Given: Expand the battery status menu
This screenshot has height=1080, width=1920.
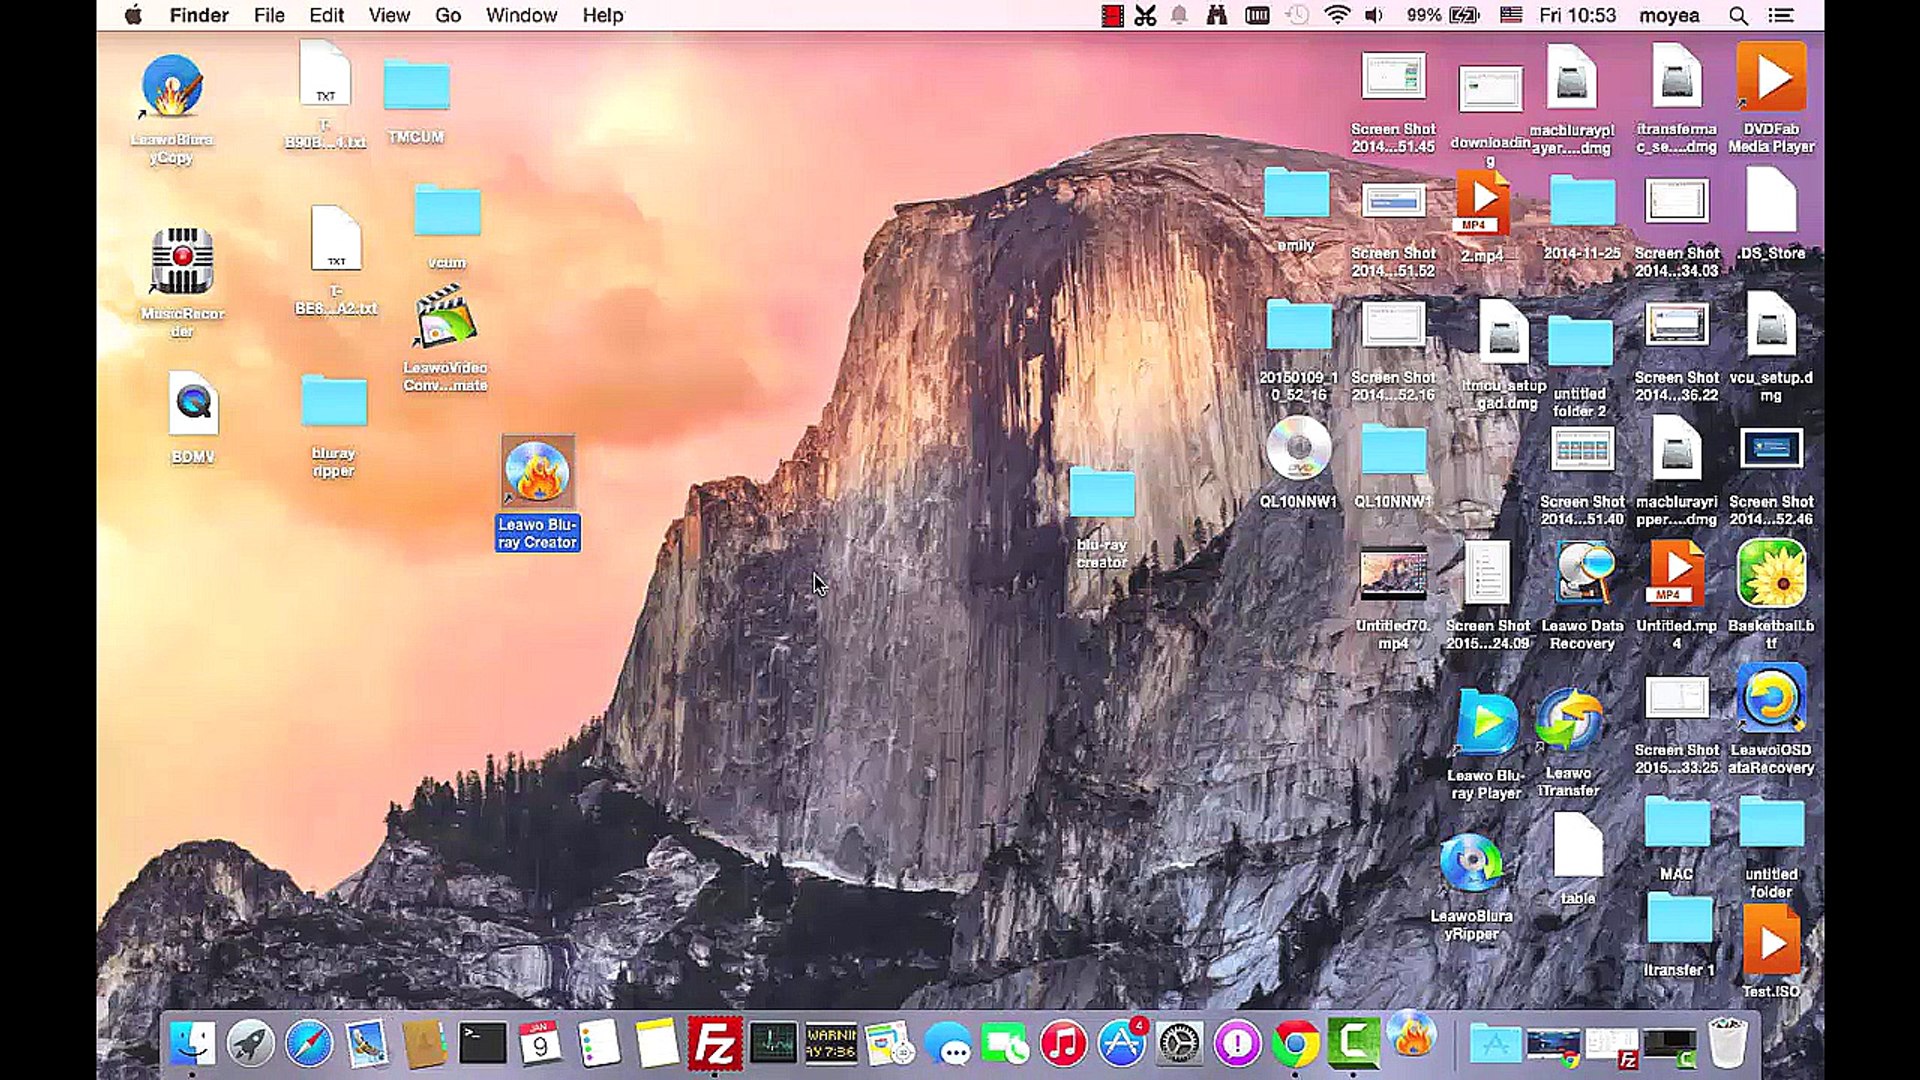Looking at the screenshot, I should [x=1464, y=15].
